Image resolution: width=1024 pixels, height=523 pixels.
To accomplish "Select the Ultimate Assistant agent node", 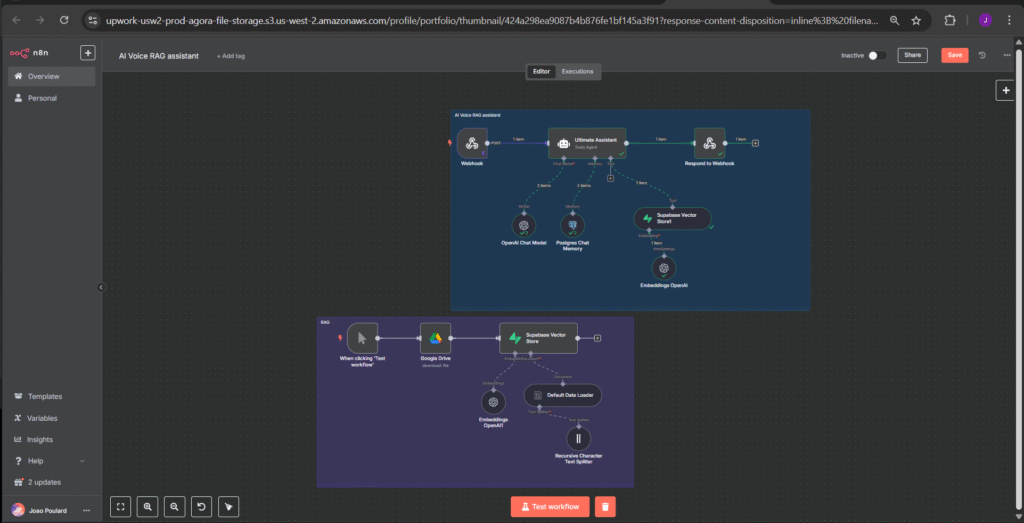I will point(587,143).
